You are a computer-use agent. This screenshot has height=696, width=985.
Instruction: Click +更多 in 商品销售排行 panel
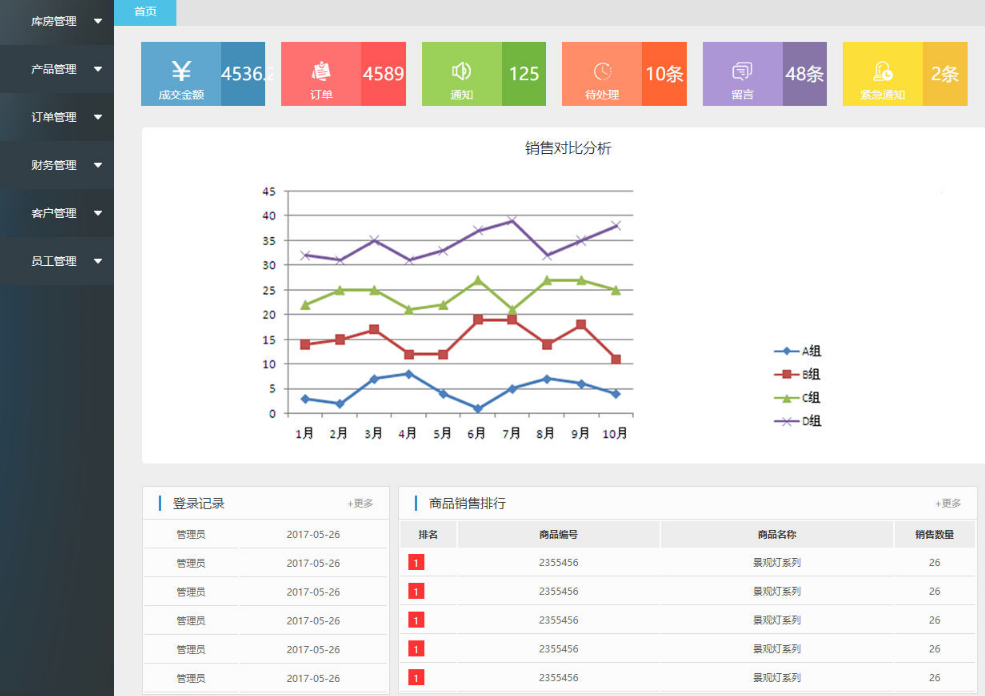point(948,504)
